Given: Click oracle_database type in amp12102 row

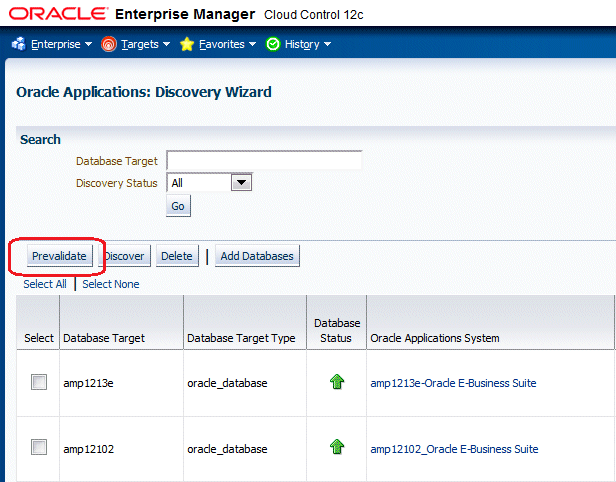Looking at the screenshot, I should coord(227,449).
